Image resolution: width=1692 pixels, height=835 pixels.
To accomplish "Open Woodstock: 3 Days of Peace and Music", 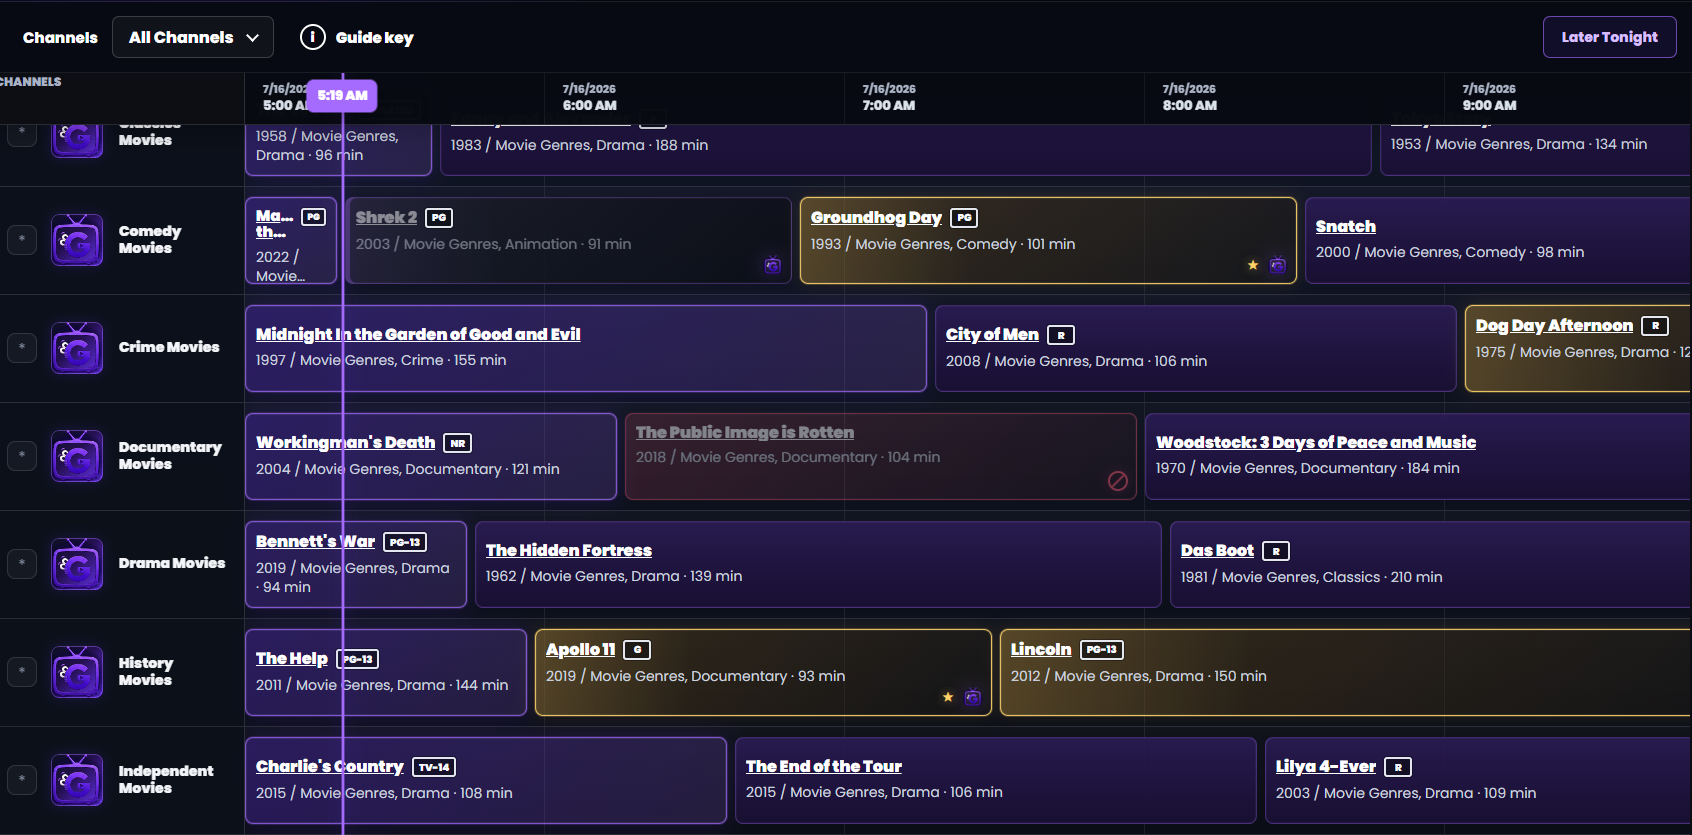I will tap(1316, 442).
